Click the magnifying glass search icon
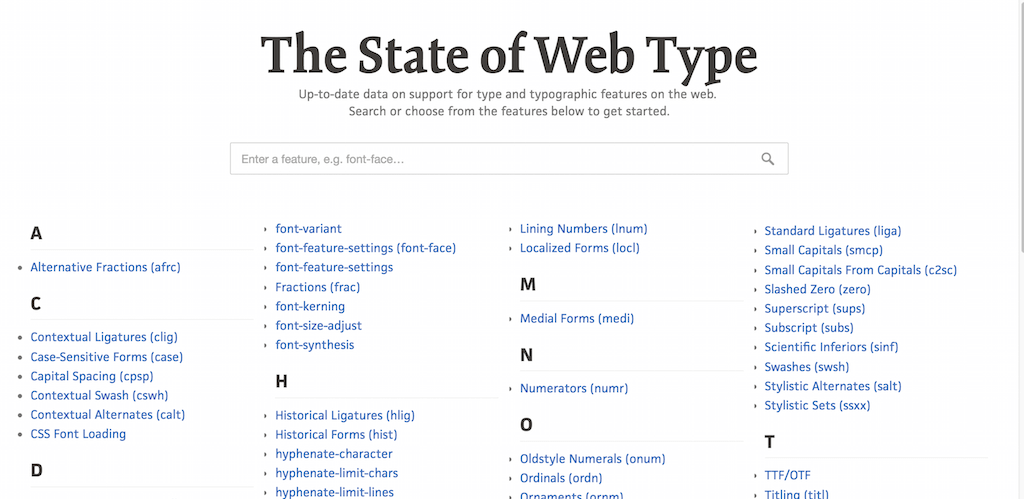 (767, 159)
